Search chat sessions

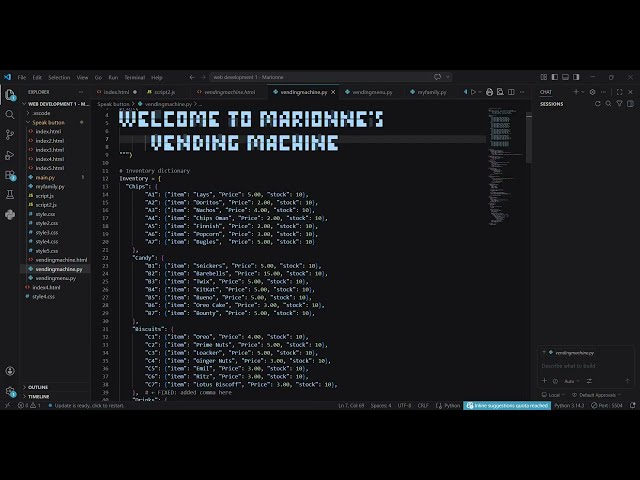tap(609, 104)
